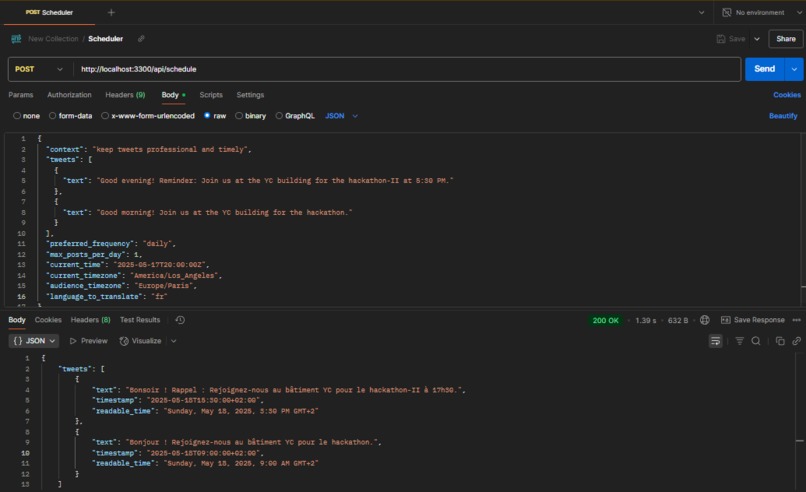Open the Cookies link
This screenshot has width=806, height=492.
coord(786,95)
